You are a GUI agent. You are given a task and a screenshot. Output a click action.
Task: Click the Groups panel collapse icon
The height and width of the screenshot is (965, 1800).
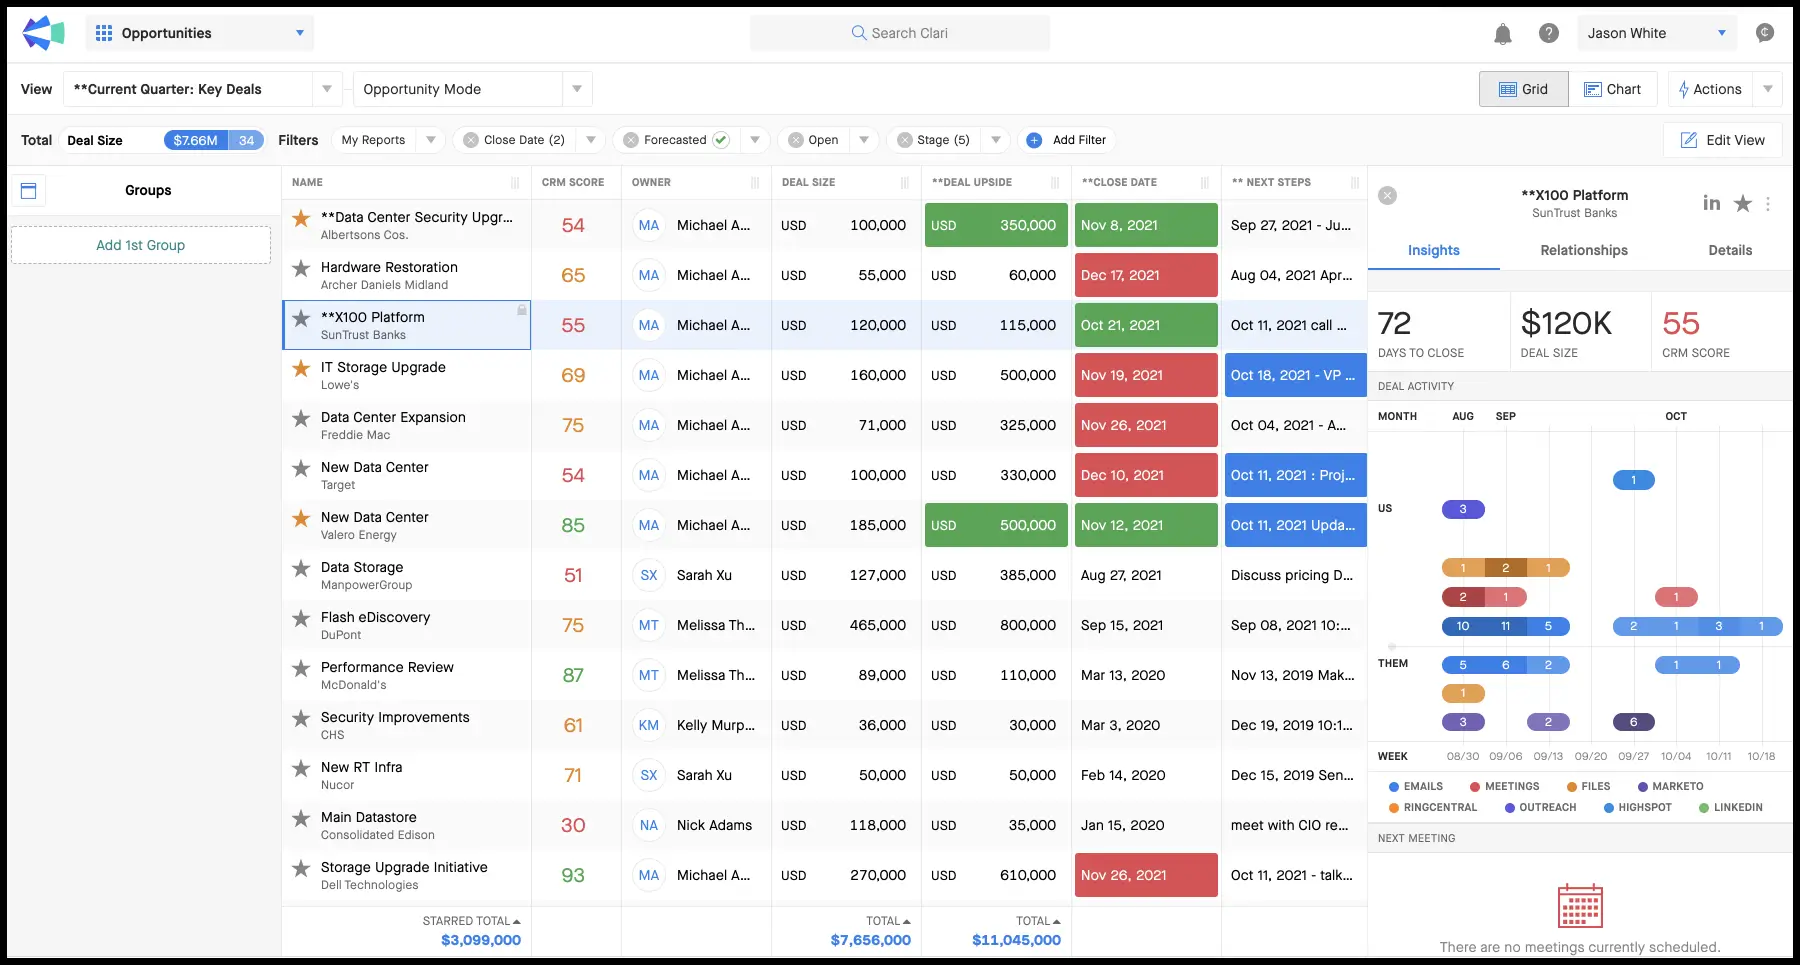coord(29,190)
